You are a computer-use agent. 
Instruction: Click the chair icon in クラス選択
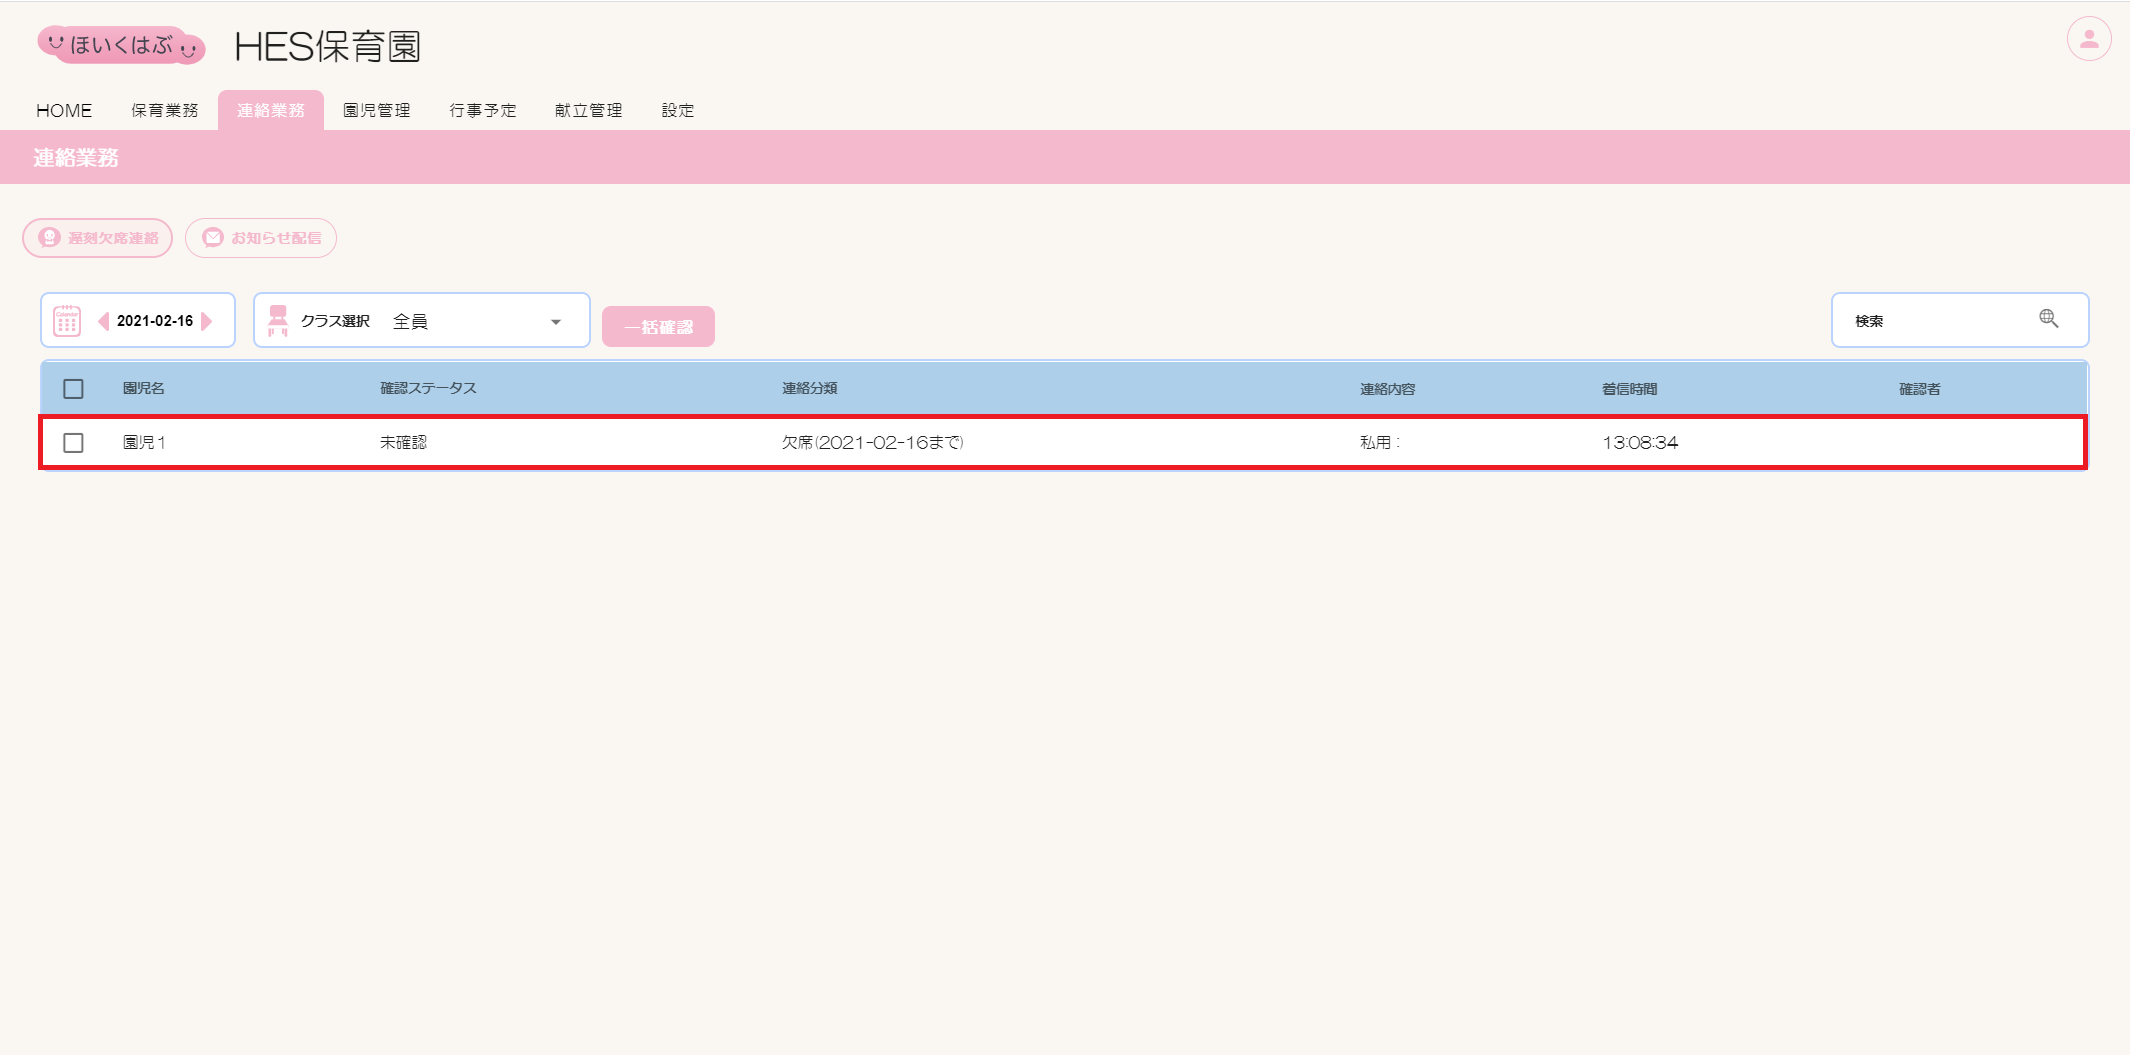point(278,321)
